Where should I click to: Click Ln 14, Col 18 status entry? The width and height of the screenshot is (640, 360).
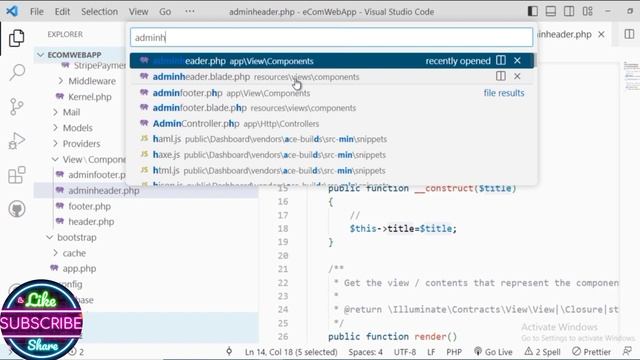pos(291,352)
